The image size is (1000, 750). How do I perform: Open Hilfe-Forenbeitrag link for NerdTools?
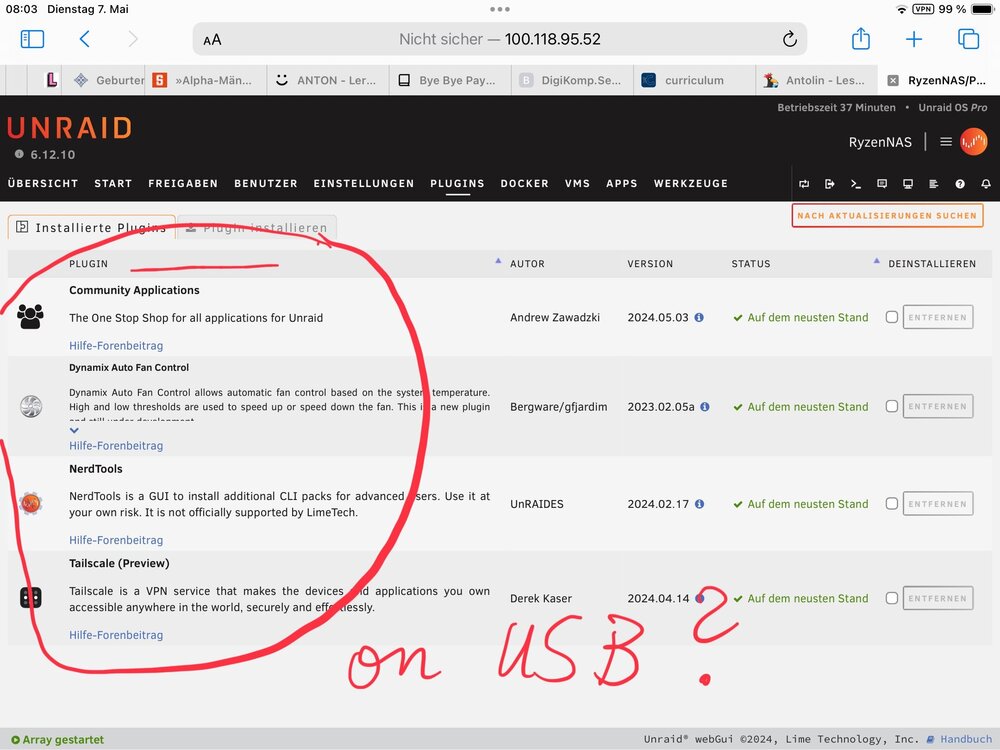pos(116,540)
